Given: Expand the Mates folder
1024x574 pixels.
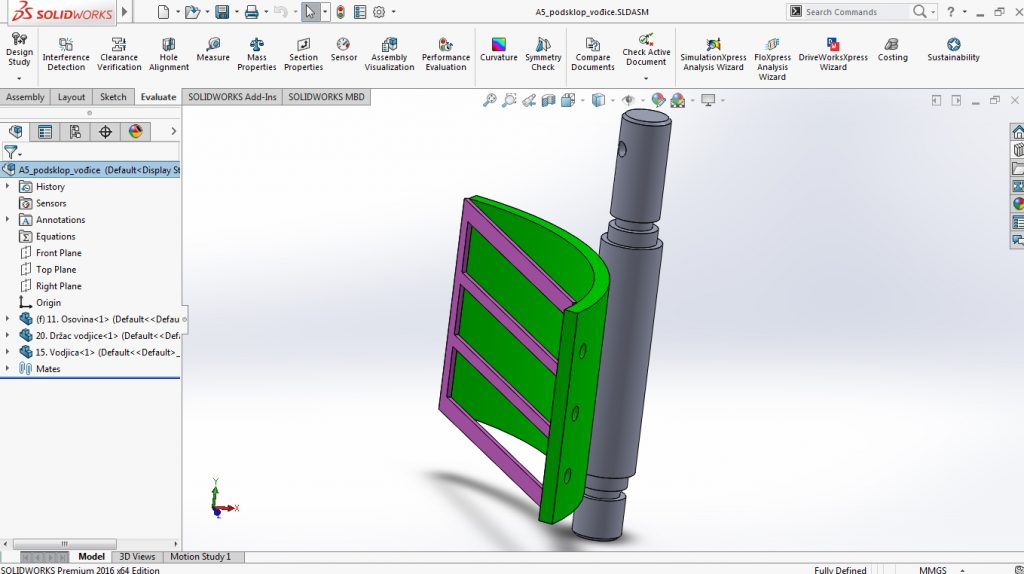Looking at the screenshot, I should 8,368.
